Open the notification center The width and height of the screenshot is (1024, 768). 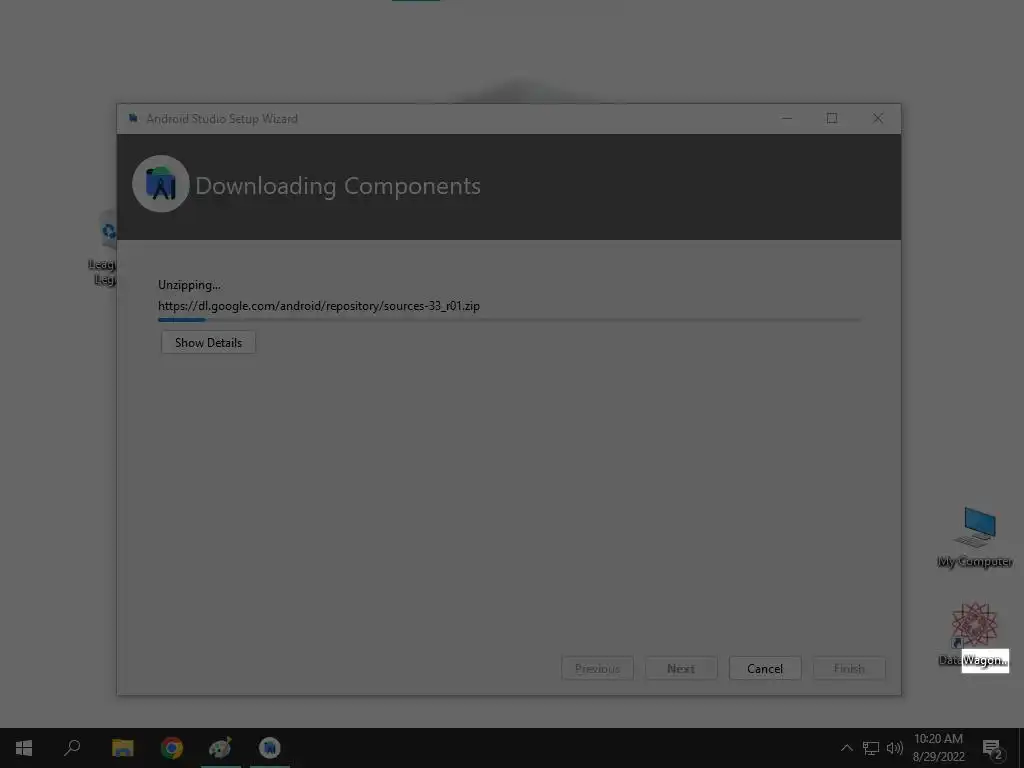[x=993, y=748]
